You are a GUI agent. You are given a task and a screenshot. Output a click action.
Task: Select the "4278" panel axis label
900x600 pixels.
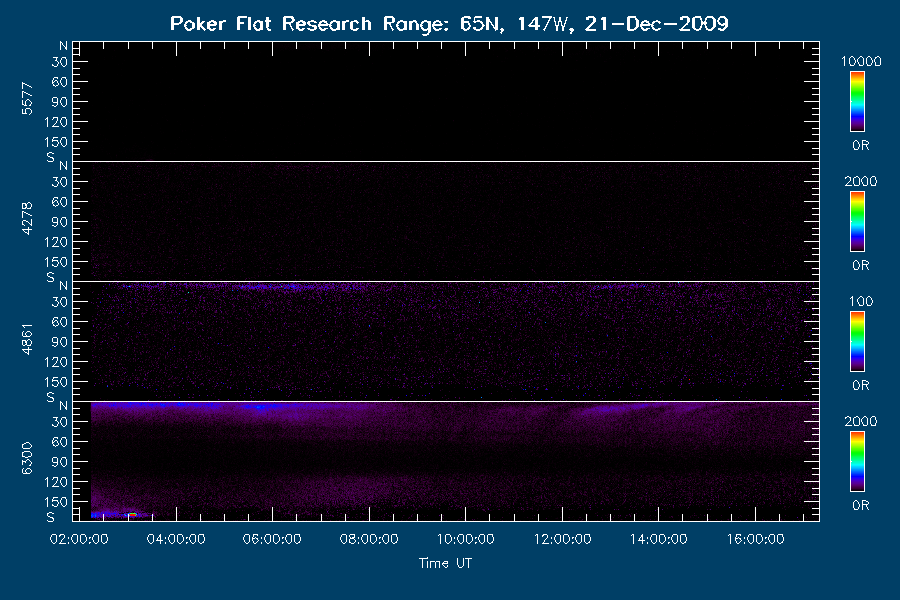pos(27,219)
